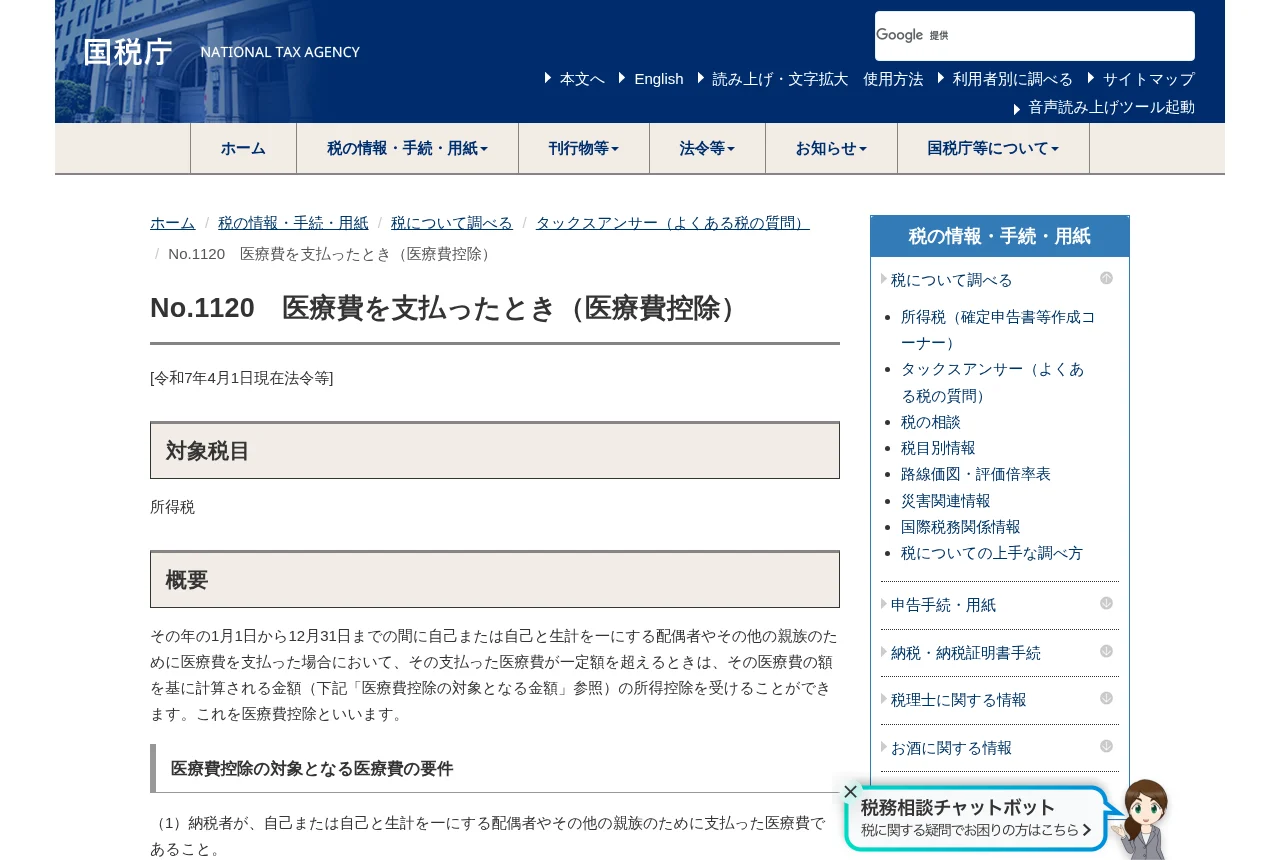Open 利用者別に調べる link

tap(1013, 79)
